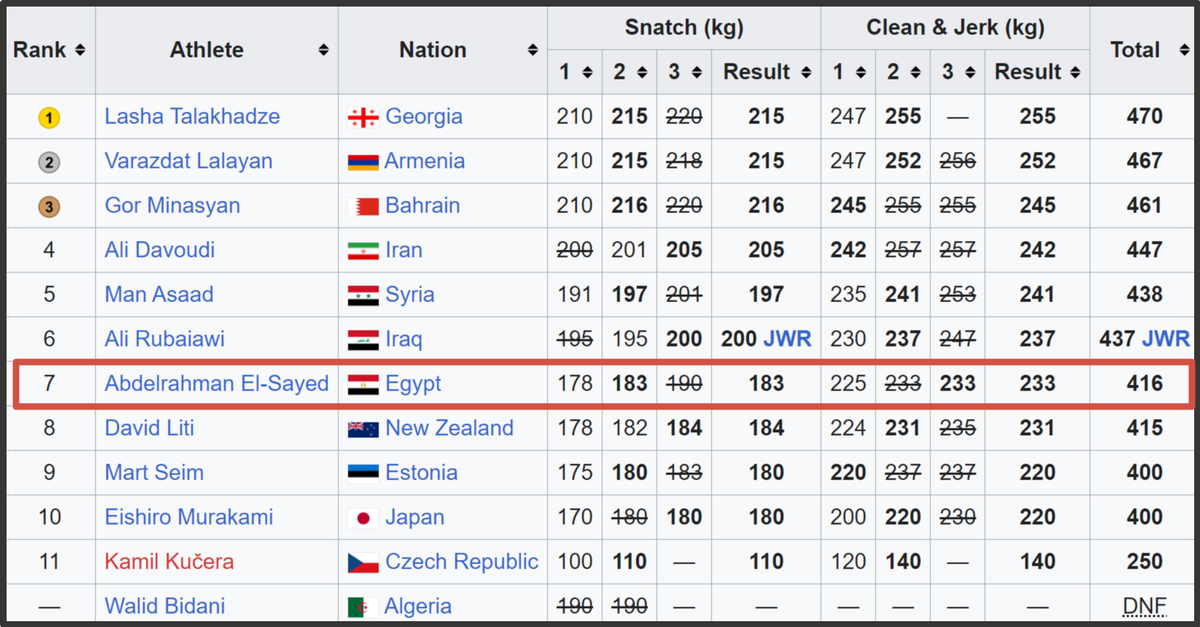Sort by Nation column sort arrows
This screenshot has width=1200, height=627.
(x=532, y=50)
